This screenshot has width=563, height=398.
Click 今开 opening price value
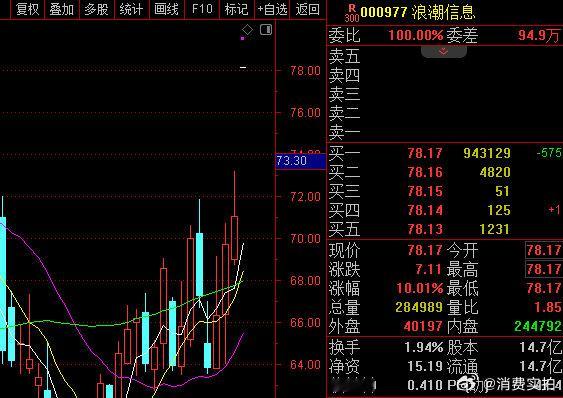[x=543, y=250]
